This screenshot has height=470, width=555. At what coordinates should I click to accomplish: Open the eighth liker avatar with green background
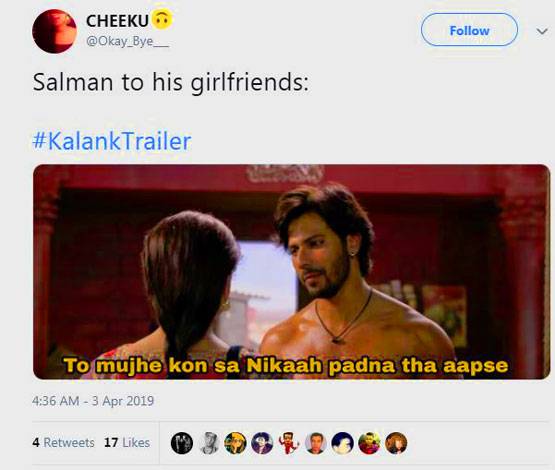pos(370,443)
